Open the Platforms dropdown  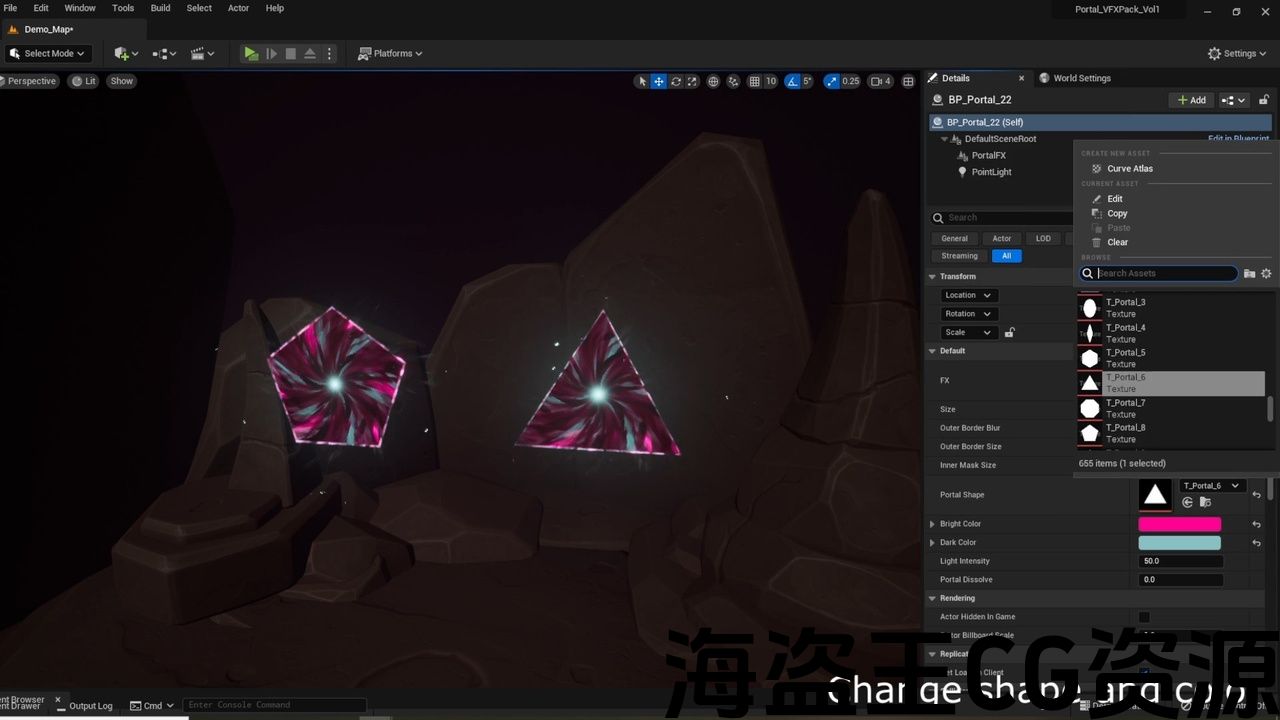(x=390, y=54)
